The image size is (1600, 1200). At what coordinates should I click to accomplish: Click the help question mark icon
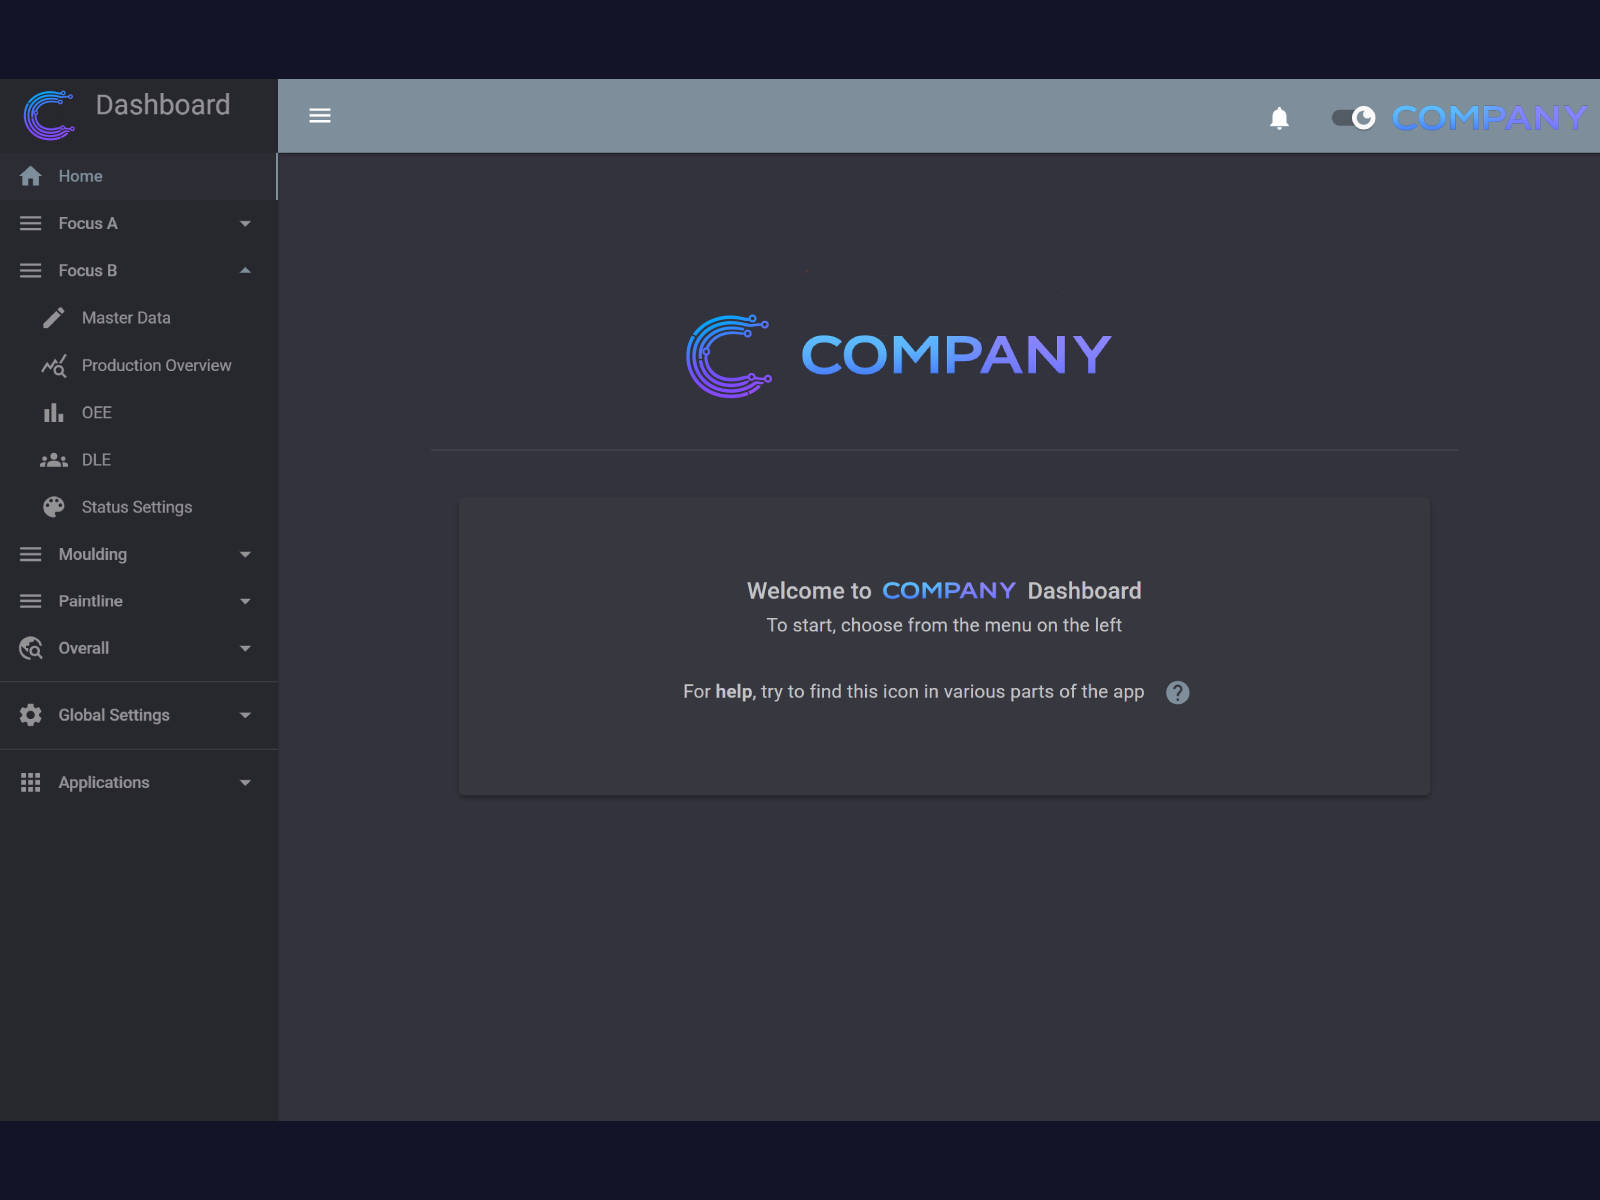point(1177,692)
